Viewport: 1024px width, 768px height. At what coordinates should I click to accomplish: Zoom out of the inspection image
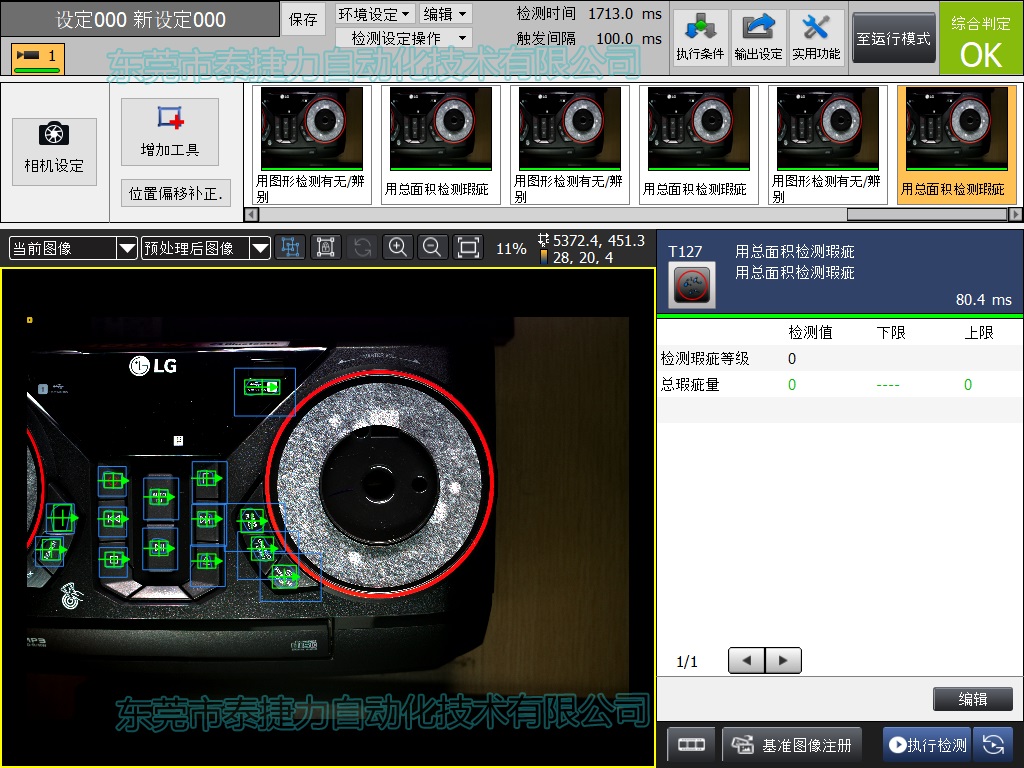pos(432,248)
